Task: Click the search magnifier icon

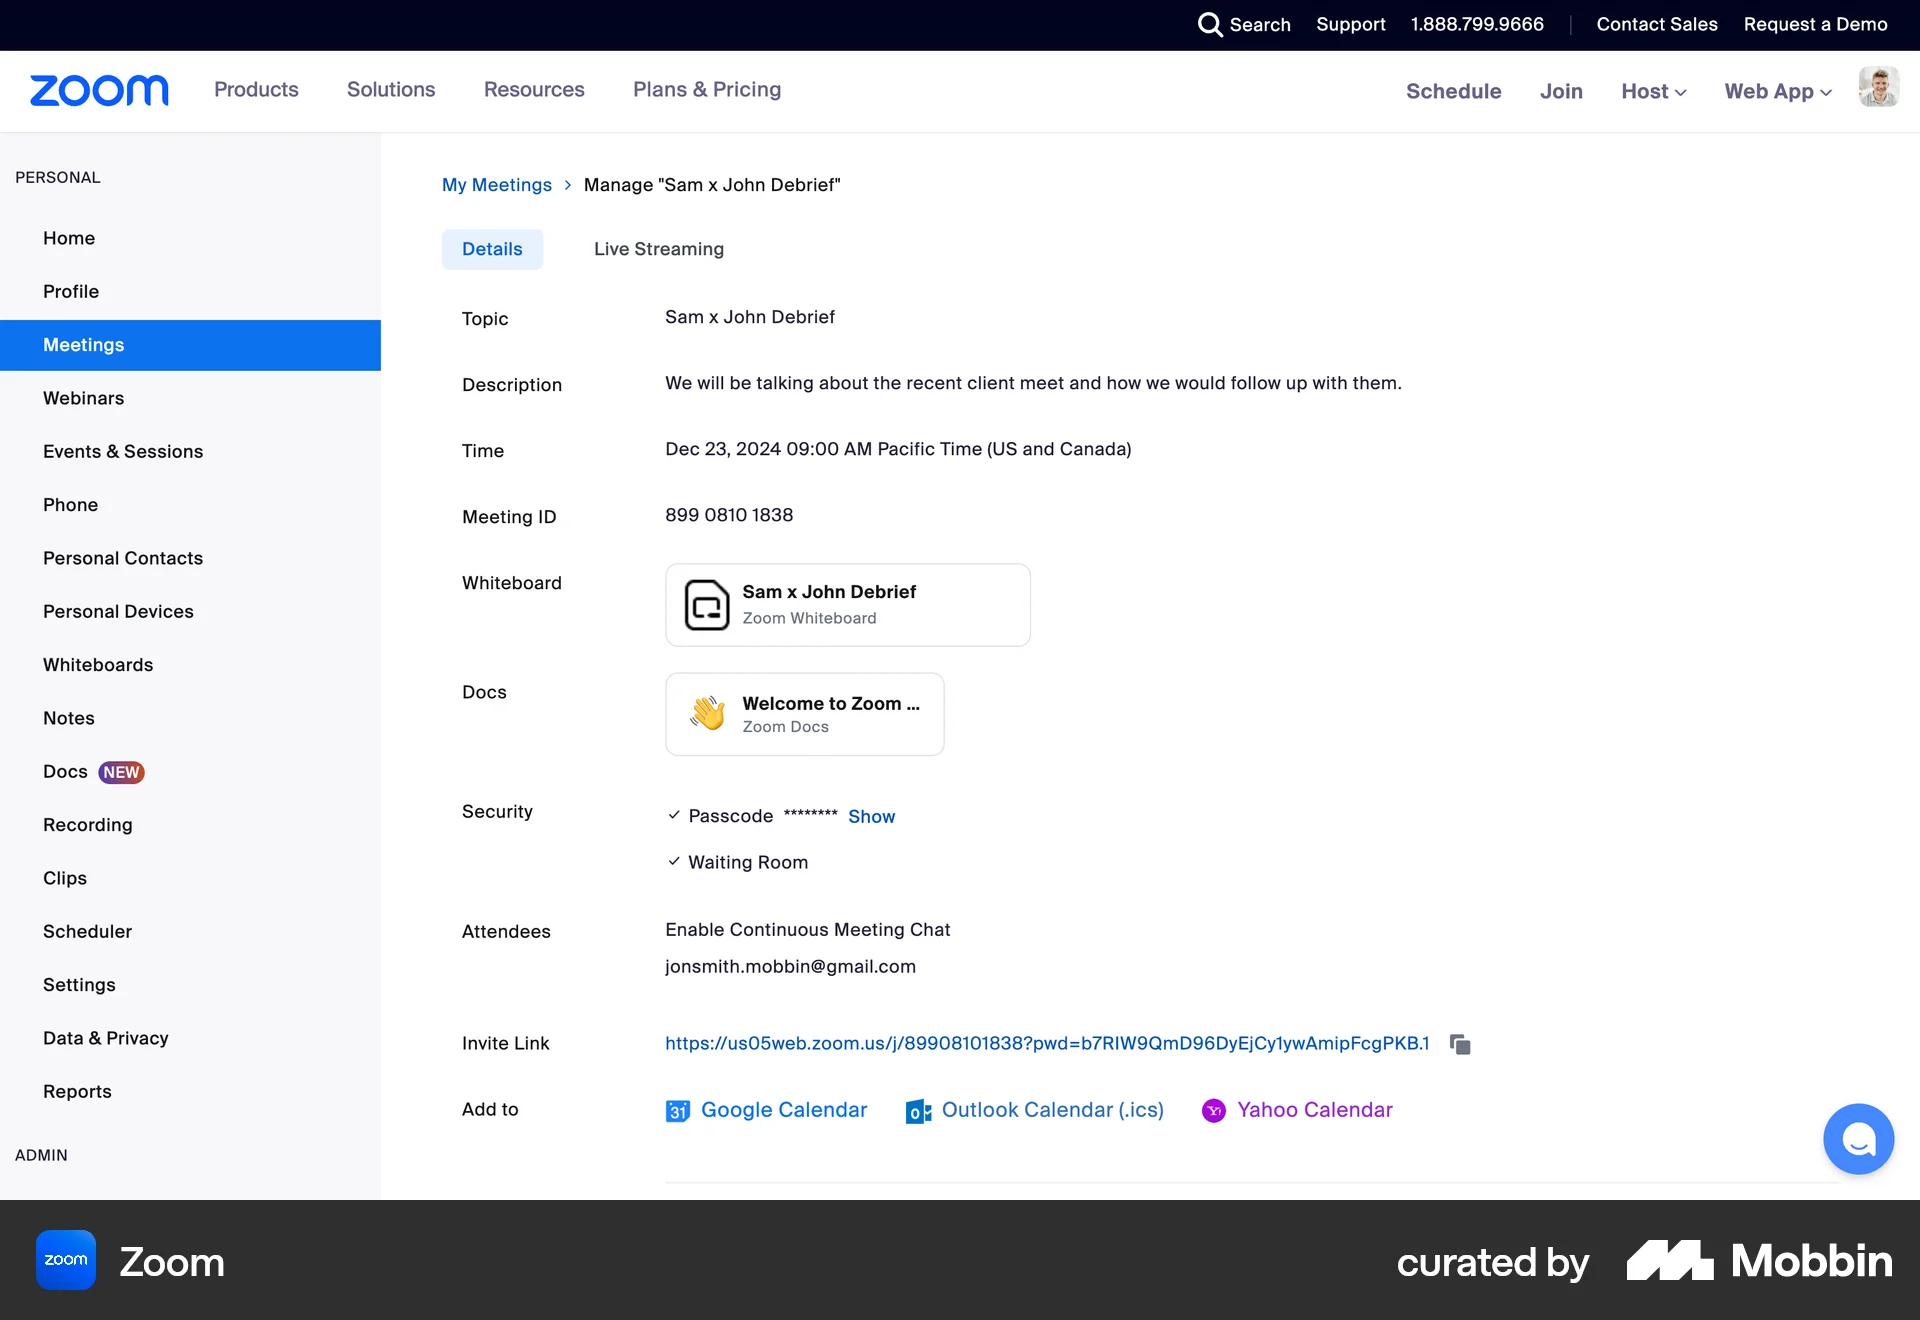Action: tap(1210, 24)
